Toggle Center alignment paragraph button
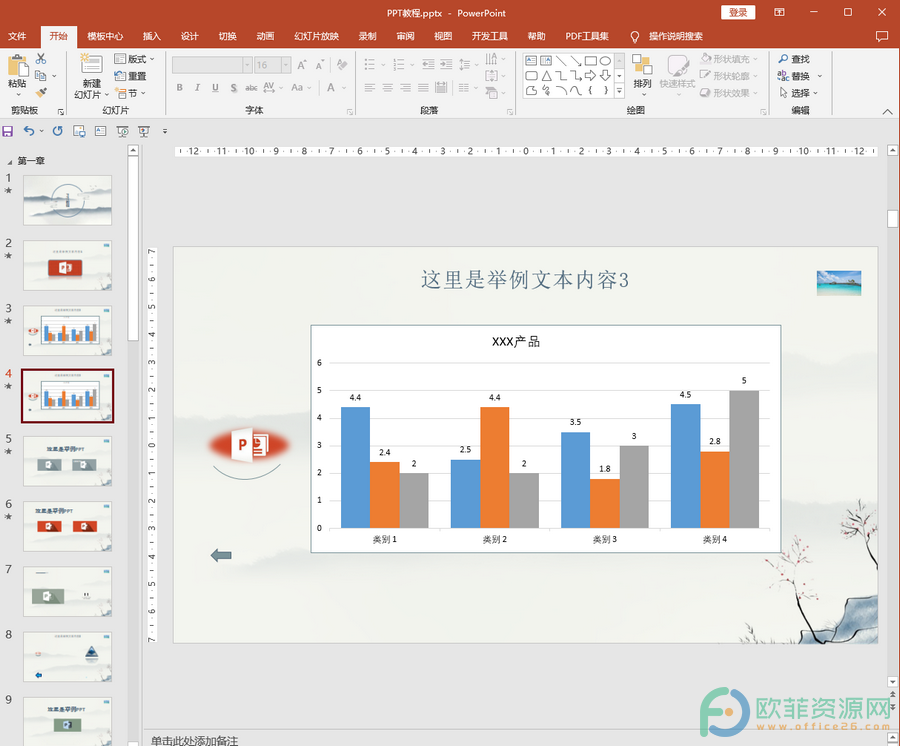Viewport: 900px width, 746px height. [387, 87]
